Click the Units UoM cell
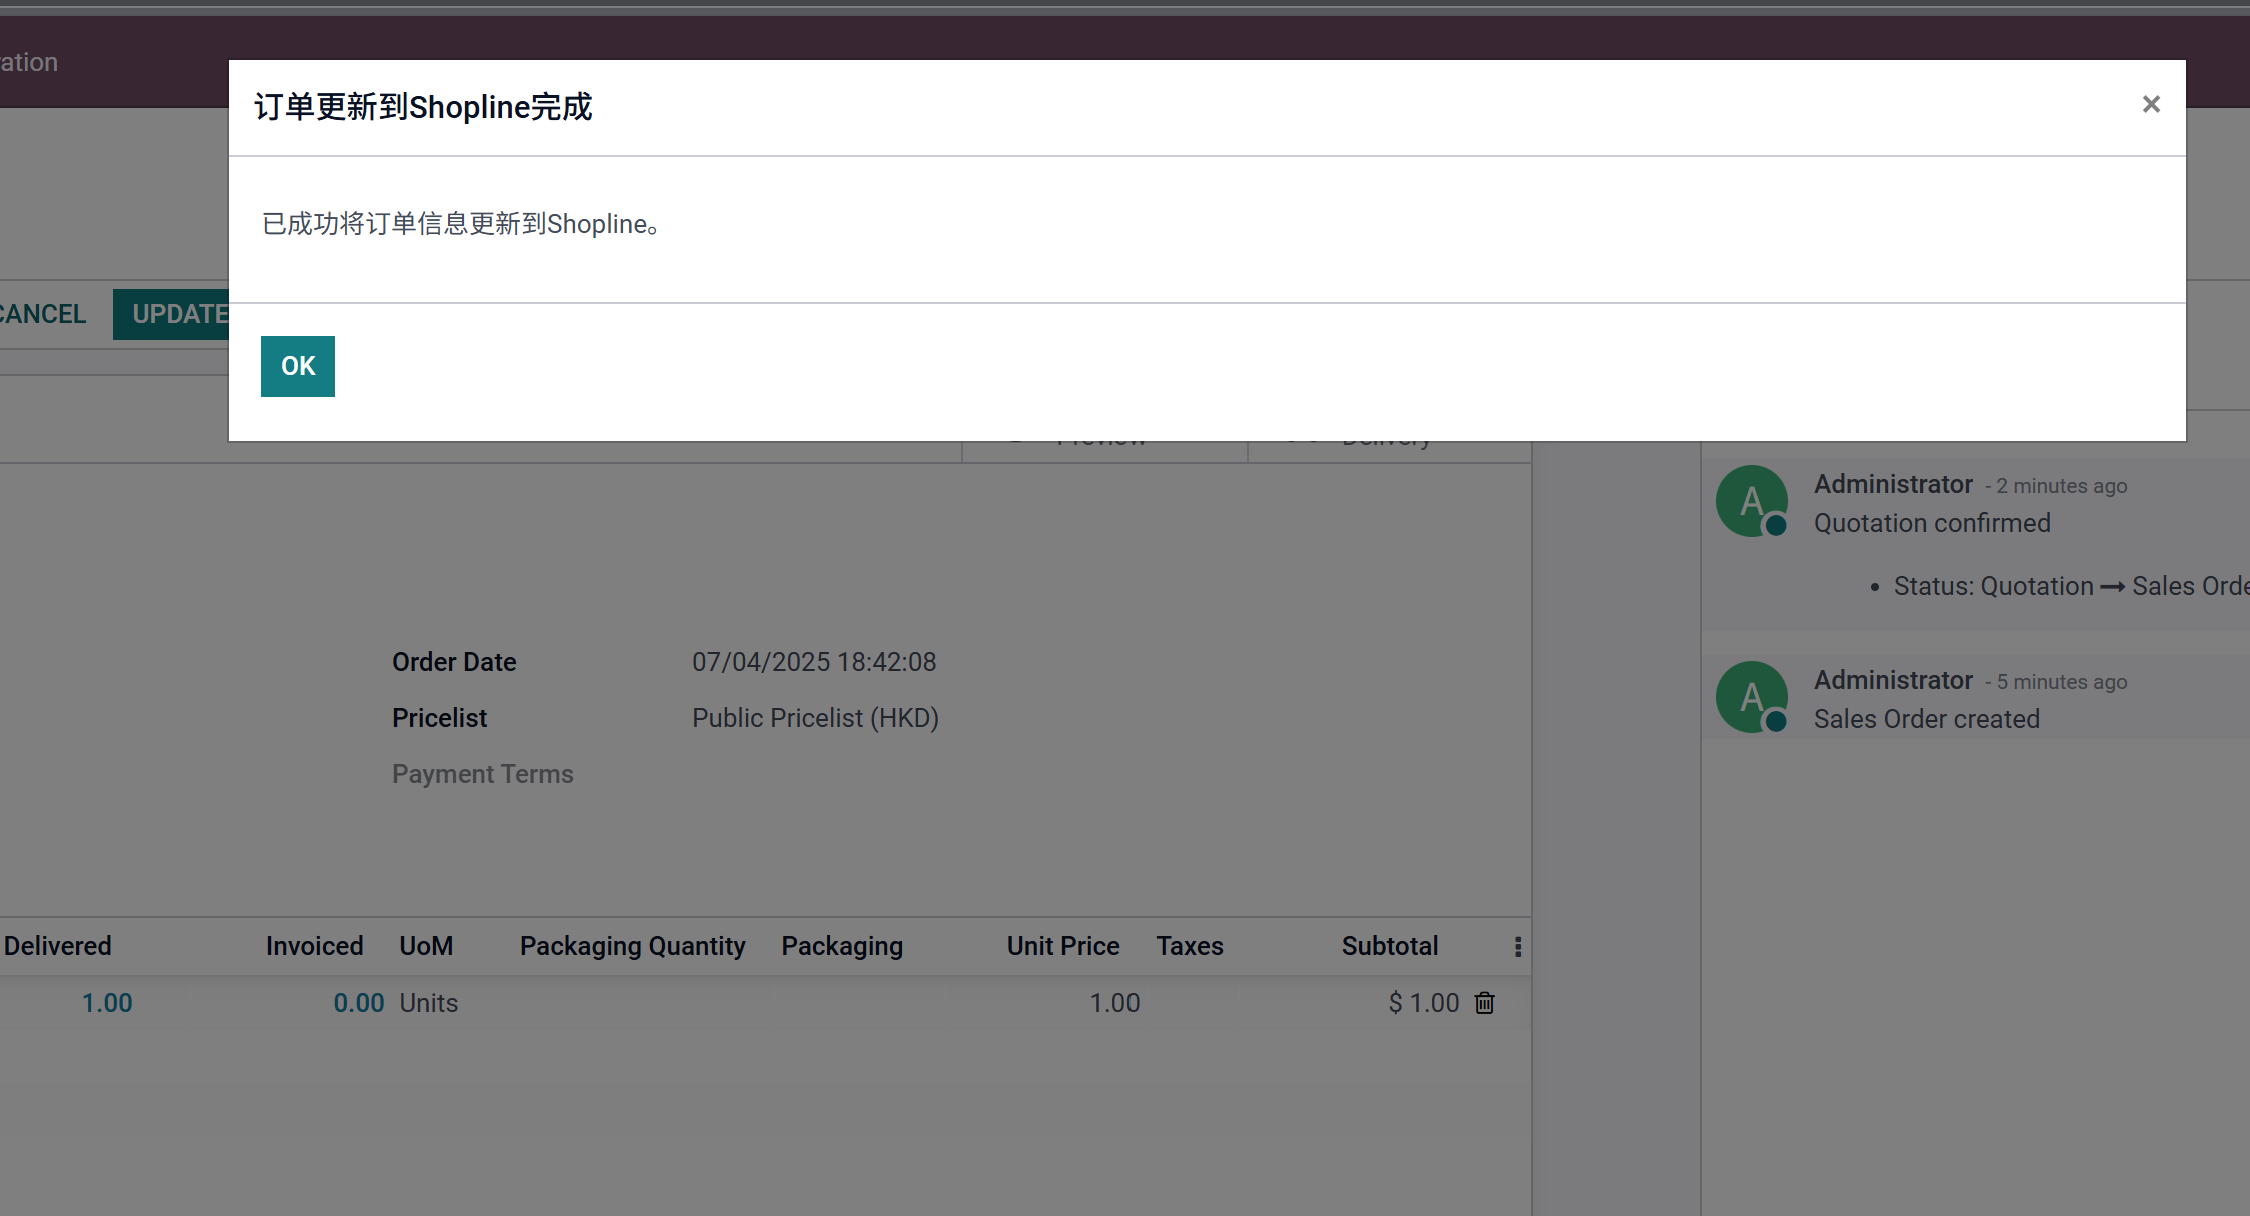Screen dimensions: 2250x1216 (x=429, y=1003)
